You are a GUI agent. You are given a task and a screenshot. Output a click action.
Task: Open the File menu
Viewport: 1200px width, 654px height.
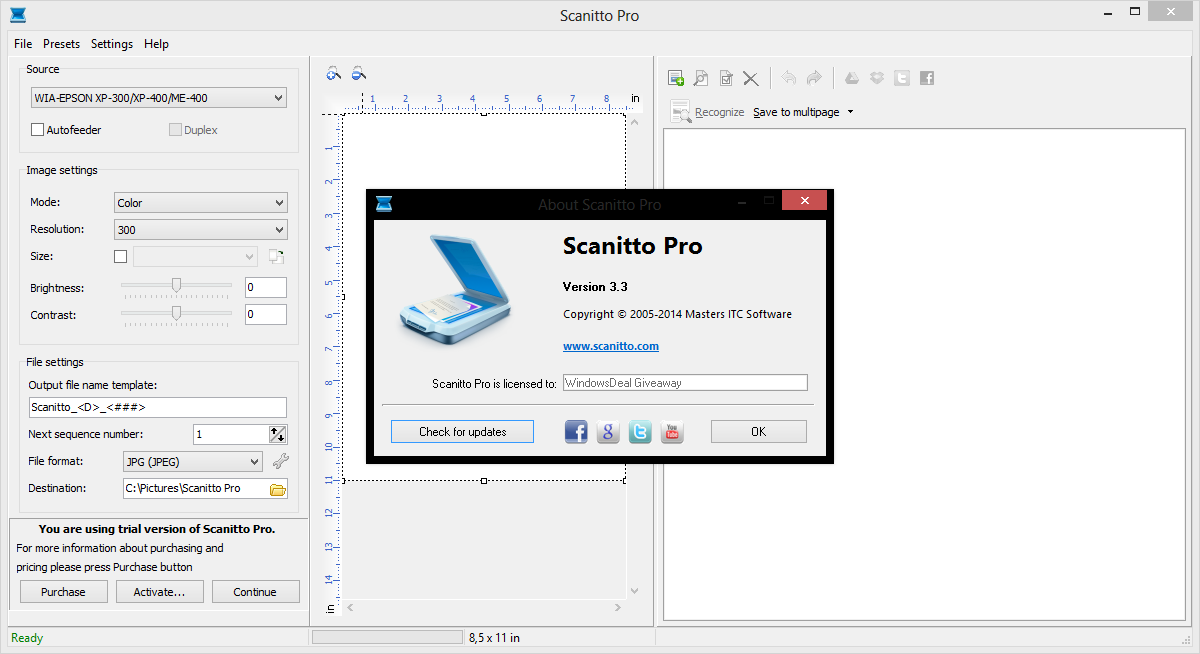(23, 44)
